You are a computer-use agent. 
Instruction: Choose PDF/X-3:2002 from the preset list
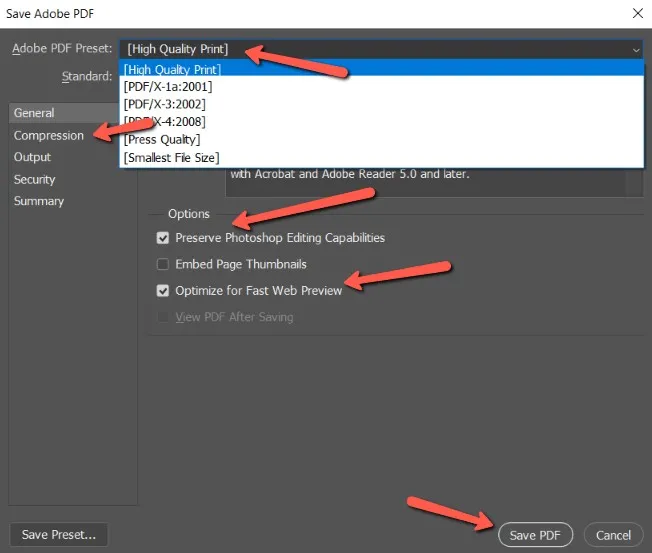point(381,104)
